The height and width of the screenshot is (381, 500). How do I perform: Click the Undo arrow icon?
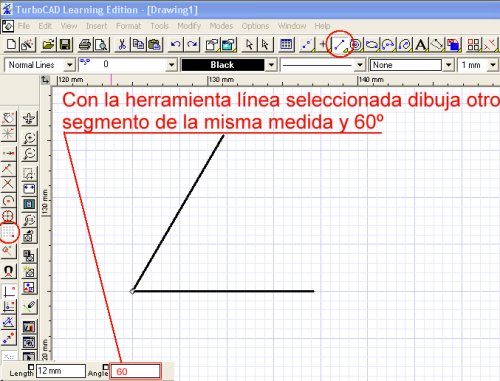click(x=175, y=44)
